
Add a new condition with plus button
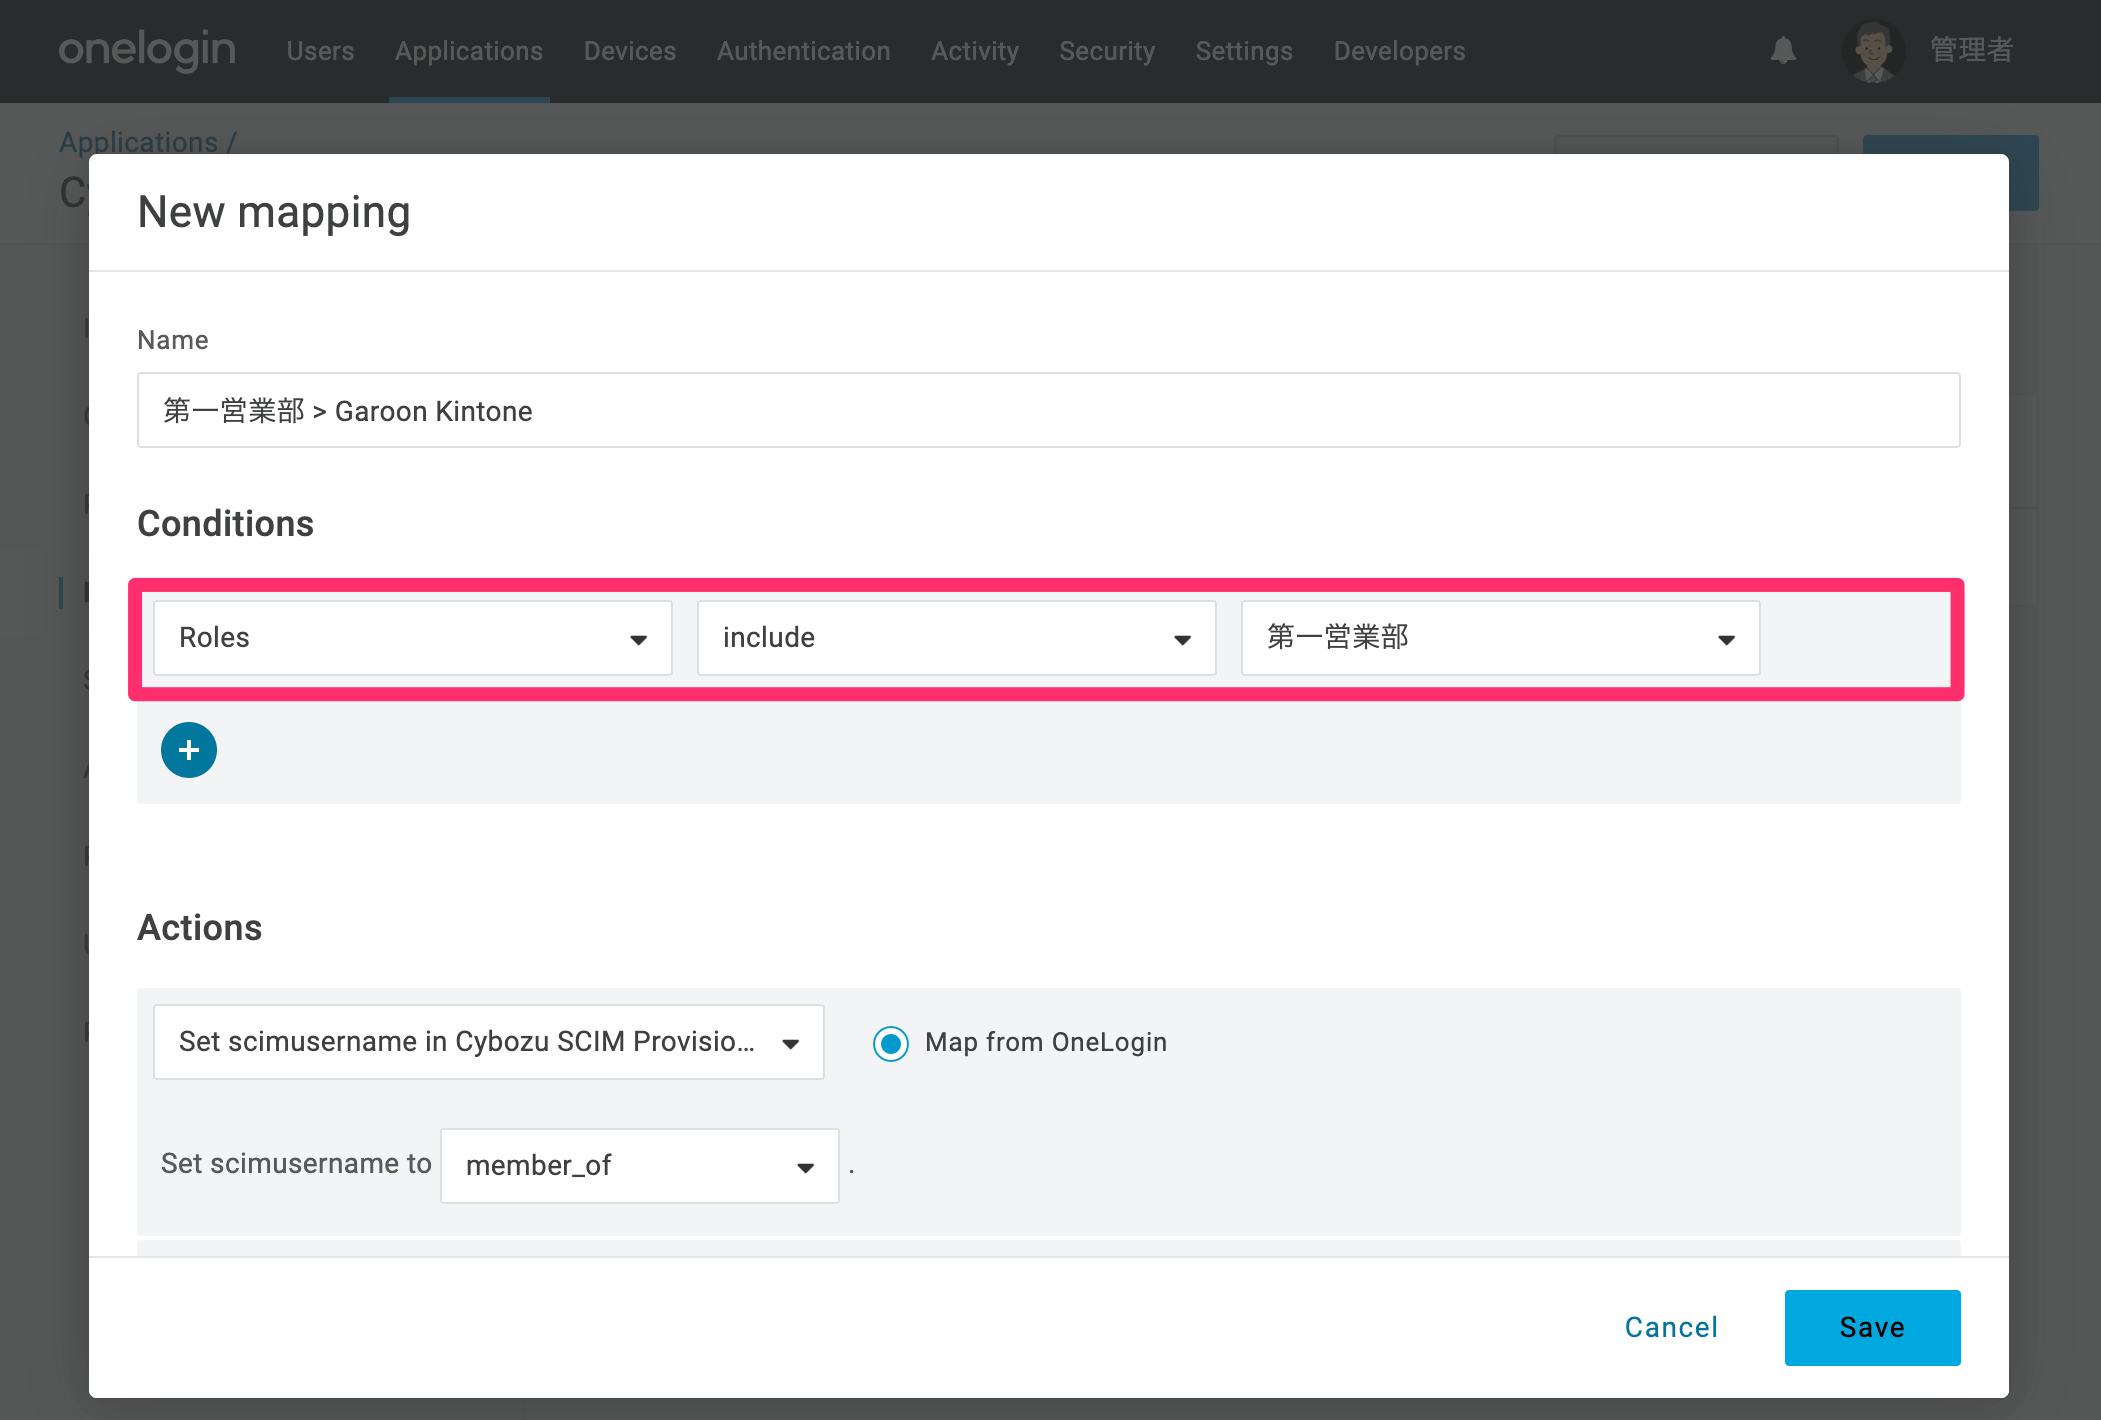[189, 750]
